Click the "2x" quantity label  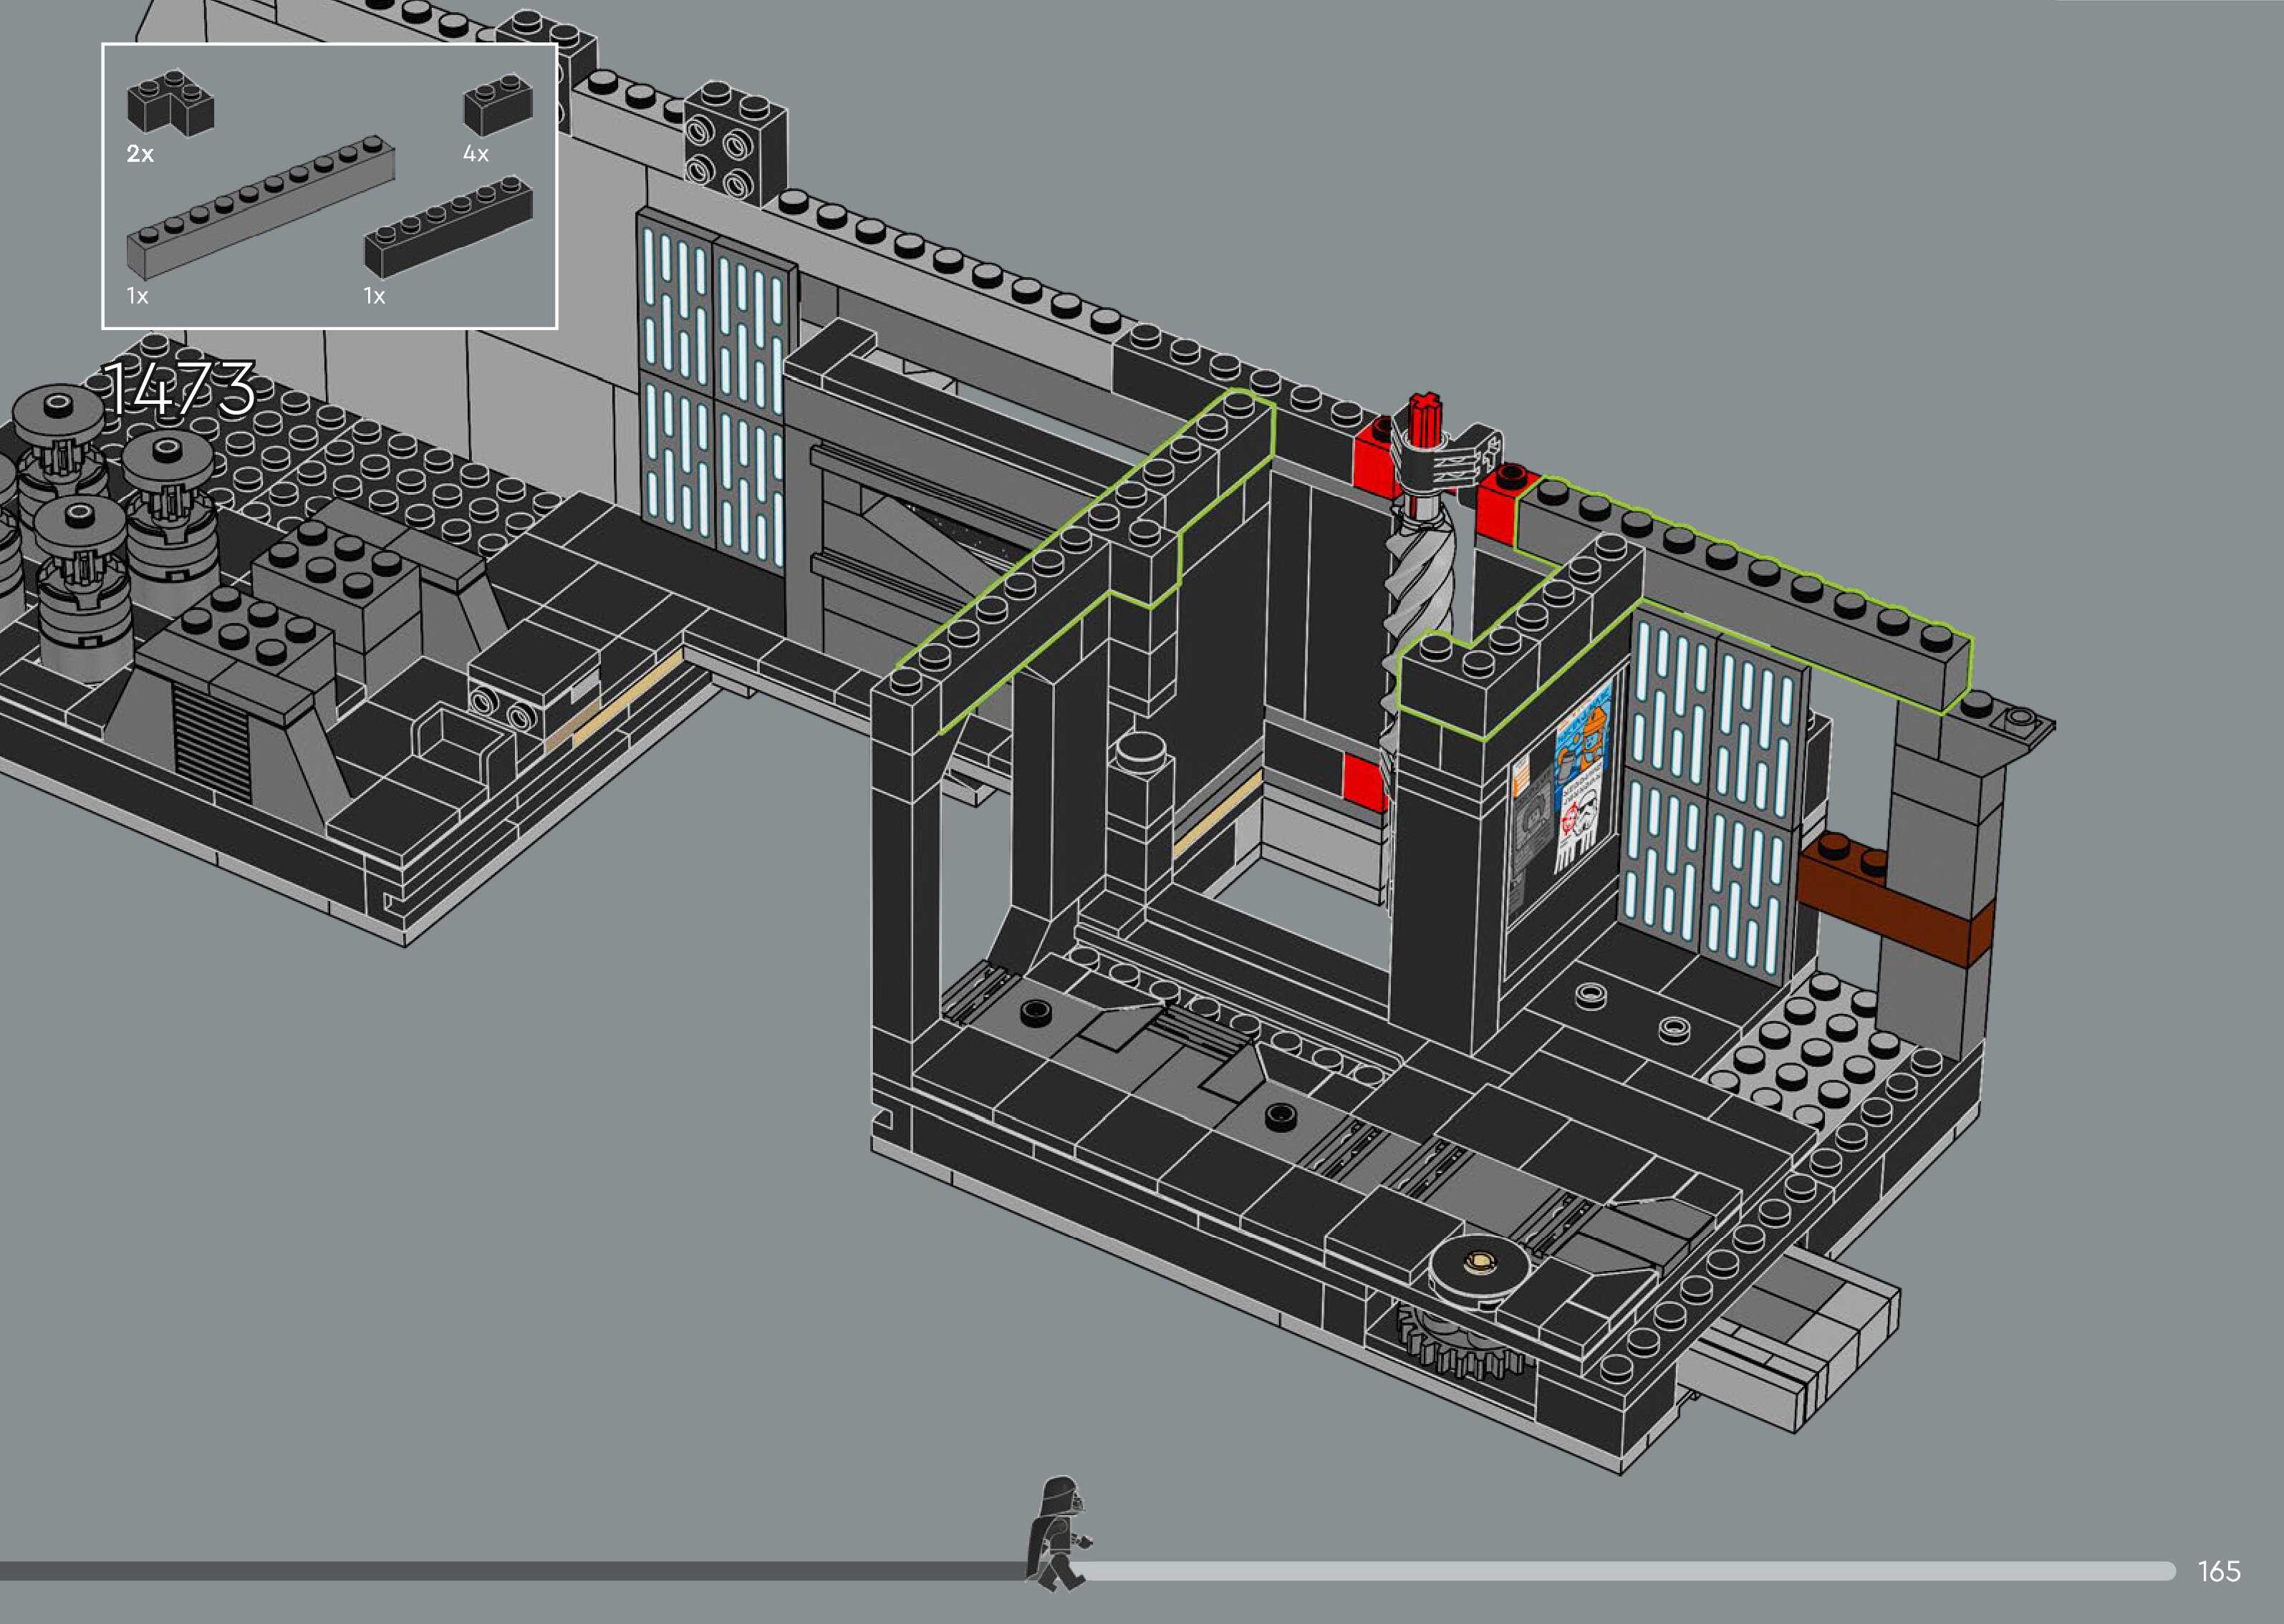[140, 154]
